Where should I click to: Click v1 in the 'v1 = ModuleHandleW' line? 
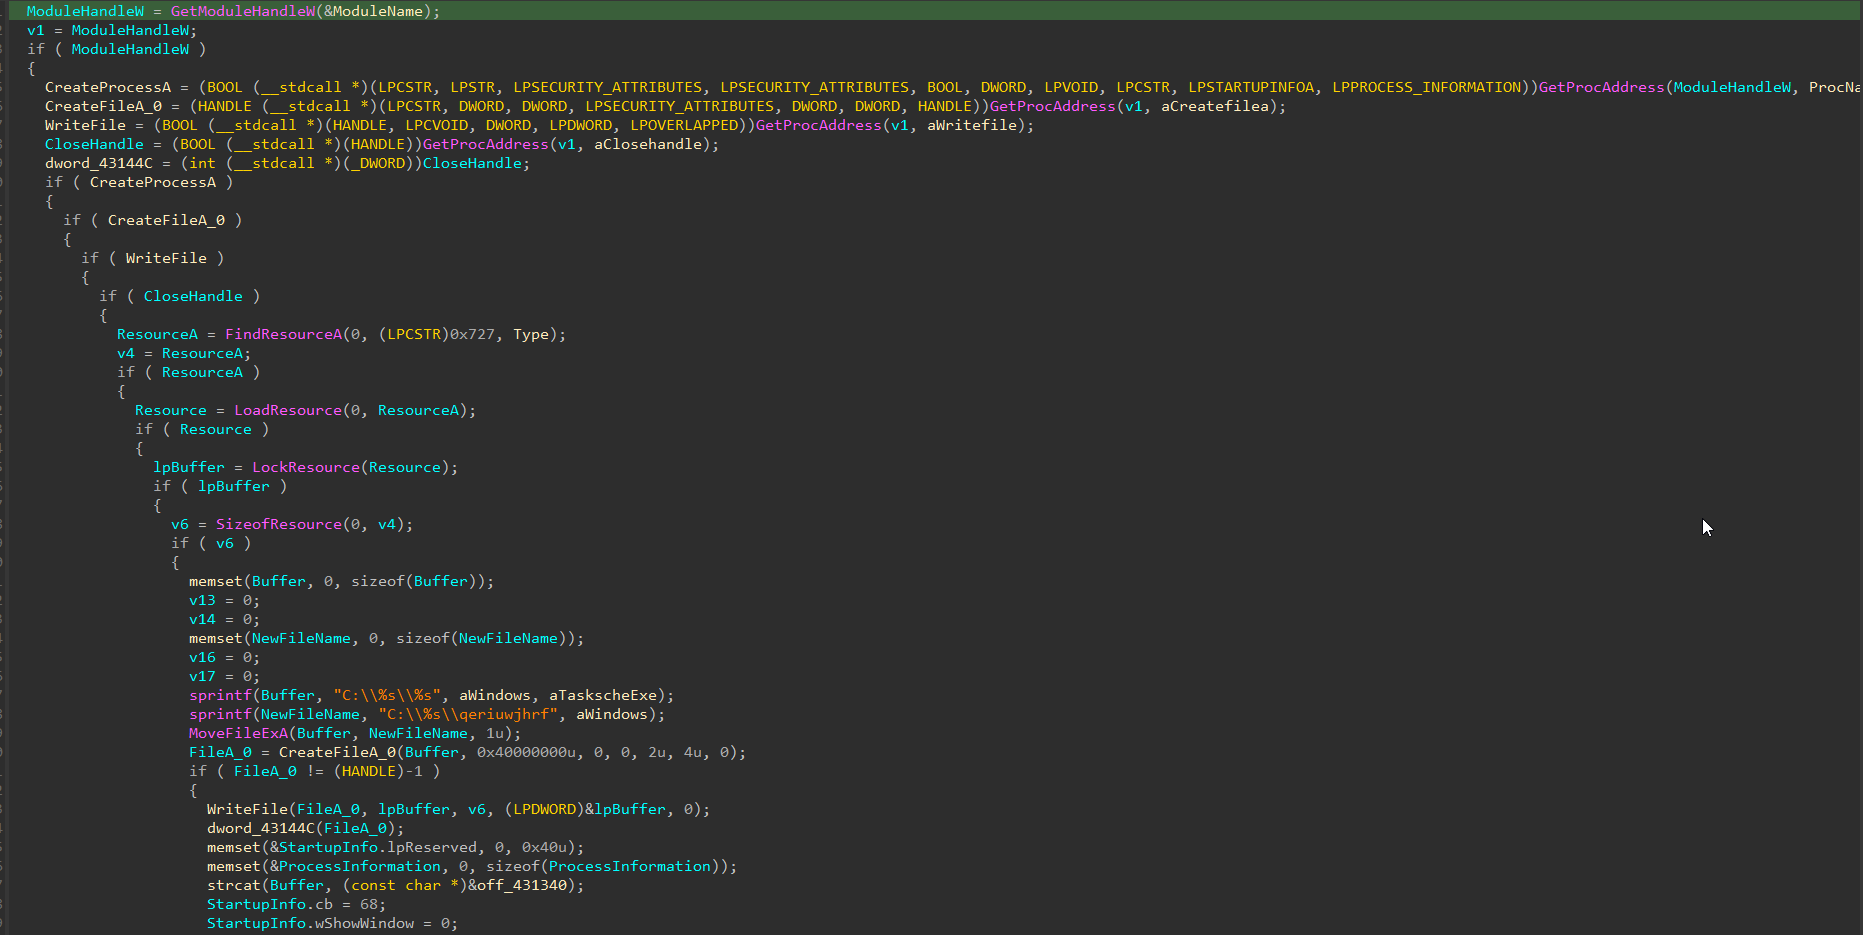point(36,30)
